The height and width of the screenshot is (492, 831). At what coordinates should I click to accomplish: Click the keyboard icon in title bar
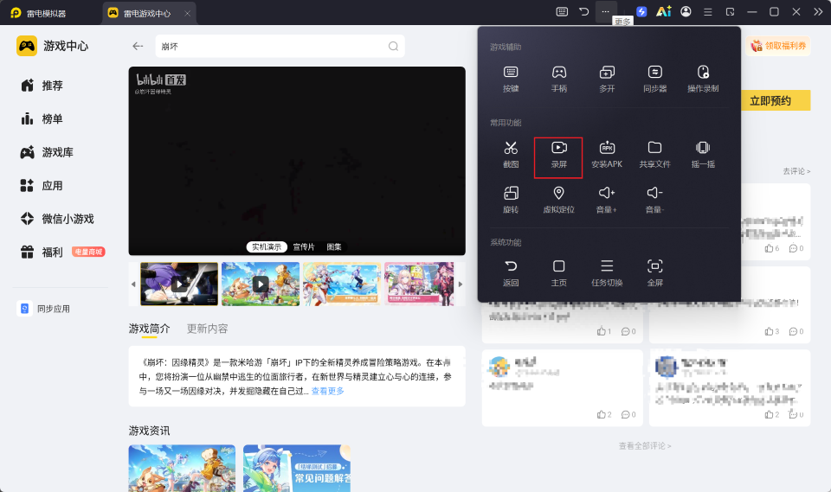562,12
